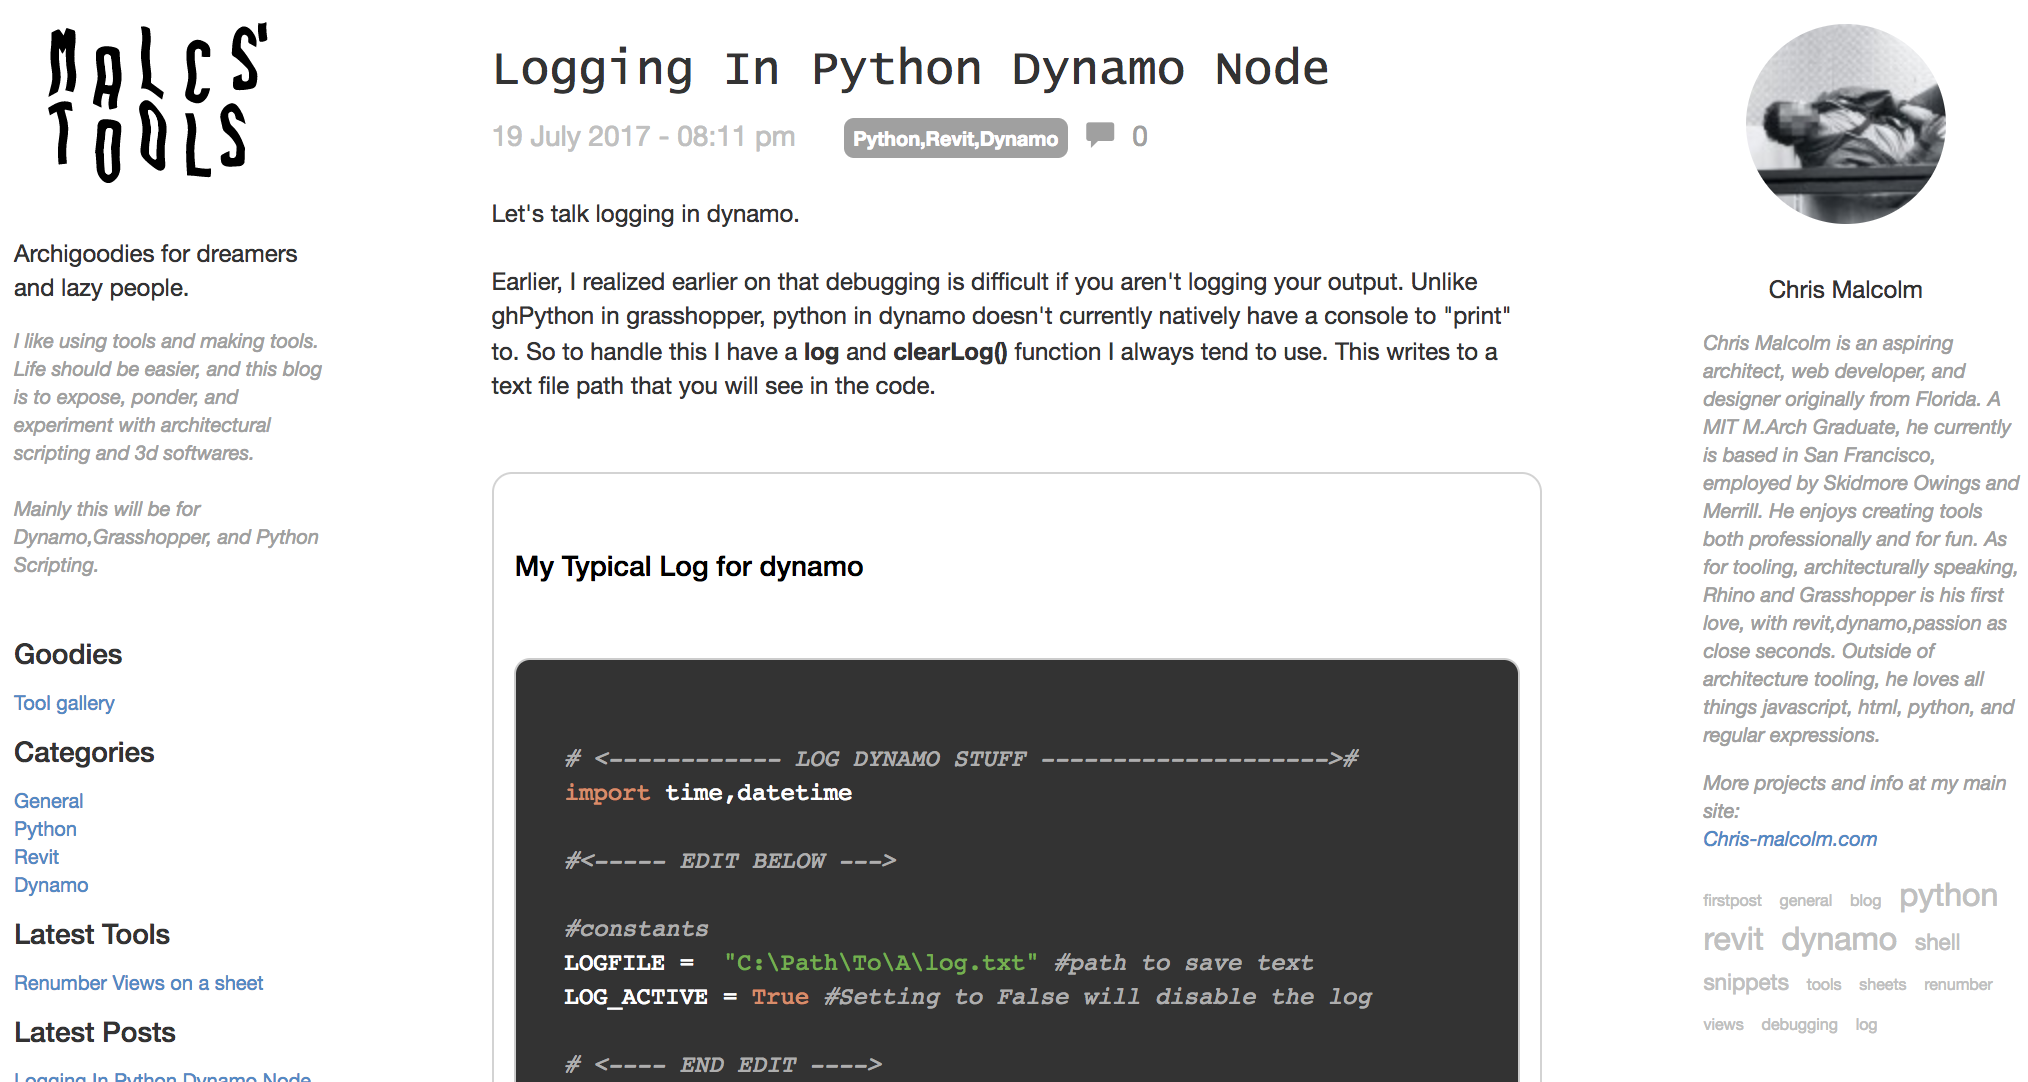
Task: Open Renumber Views on a sheet tool
Action: click(x=138, y=983)
